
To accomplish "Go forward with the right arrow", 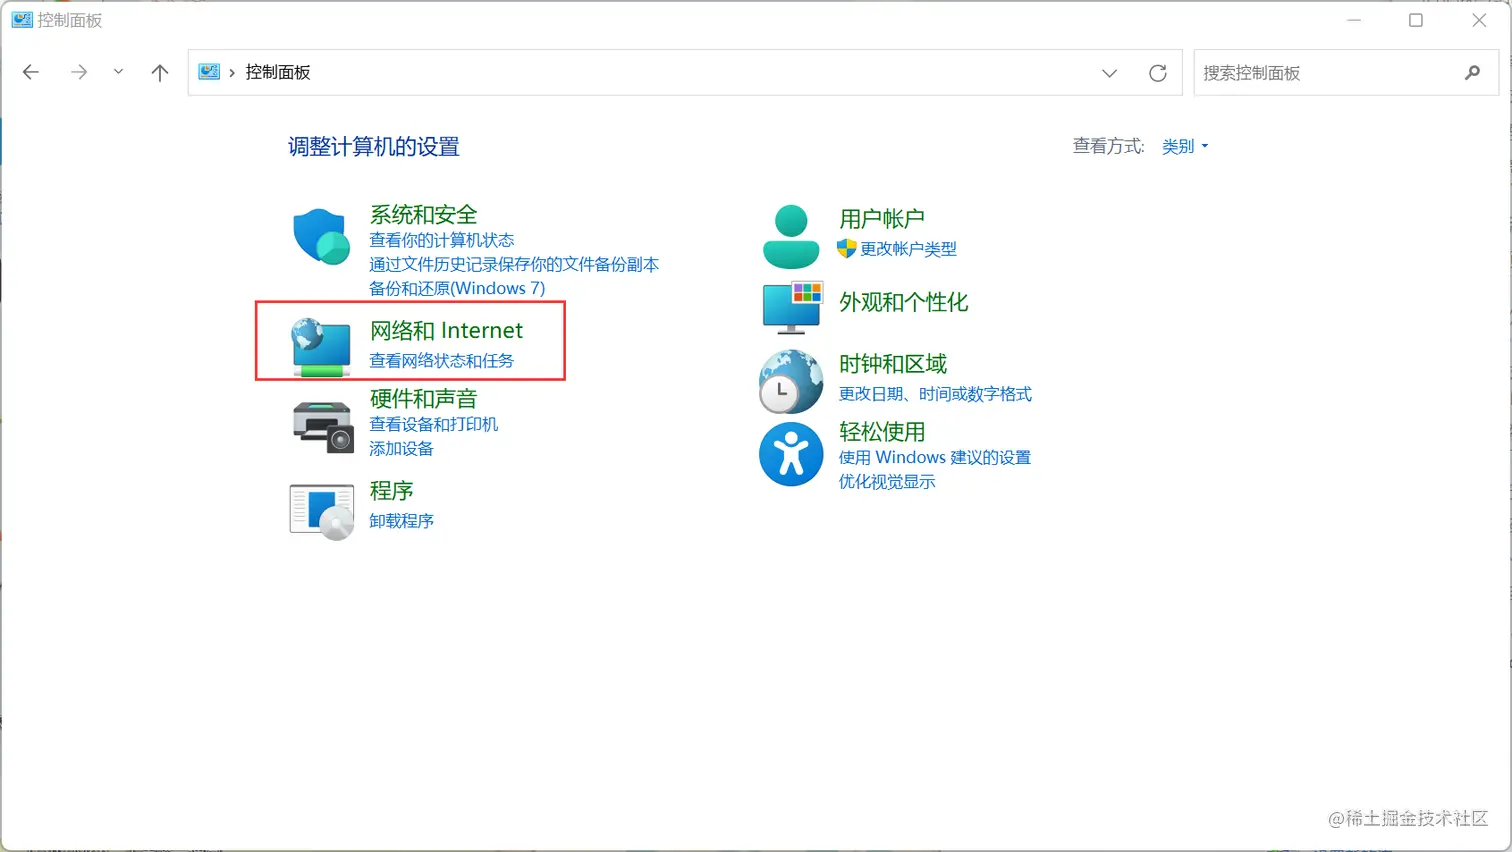I will click(79, 72).
